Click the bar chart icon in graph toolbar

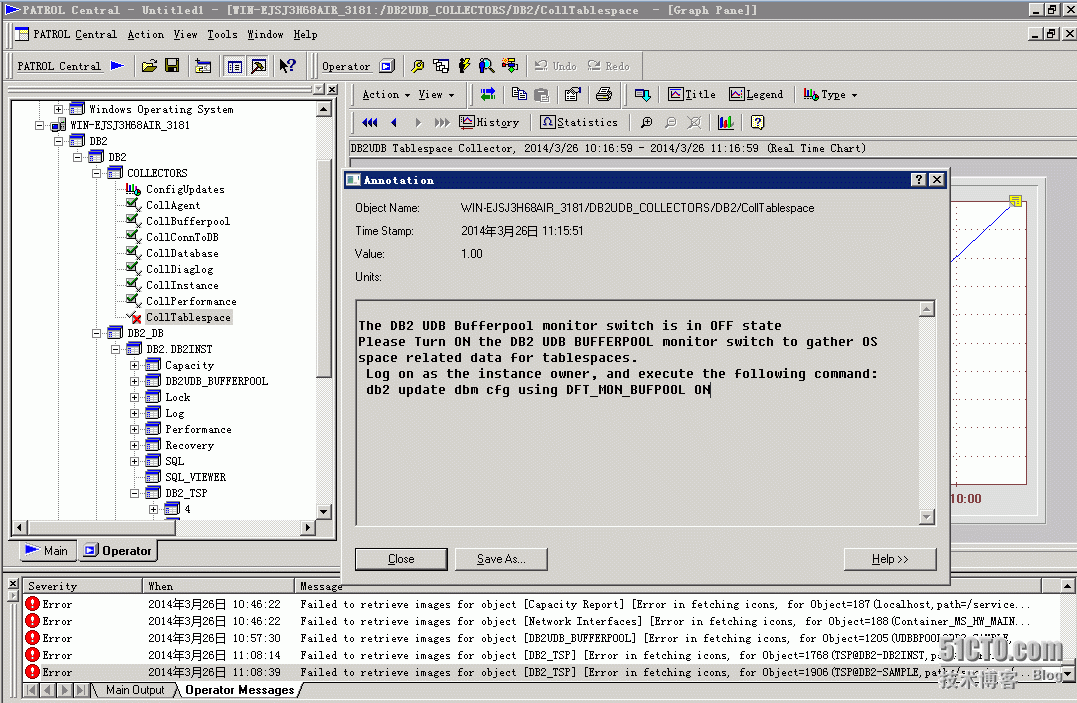click(725, 122)
